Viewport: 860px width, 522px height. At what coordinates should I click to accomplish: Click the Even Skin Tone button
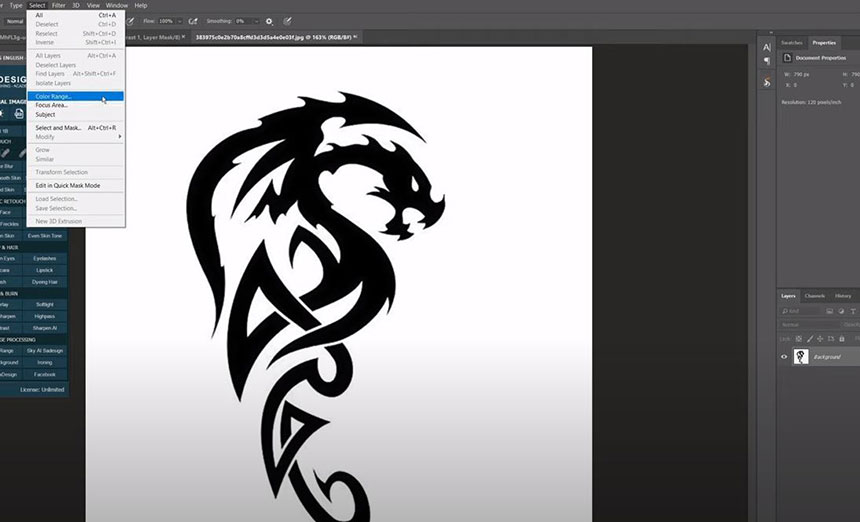point(45,235)
